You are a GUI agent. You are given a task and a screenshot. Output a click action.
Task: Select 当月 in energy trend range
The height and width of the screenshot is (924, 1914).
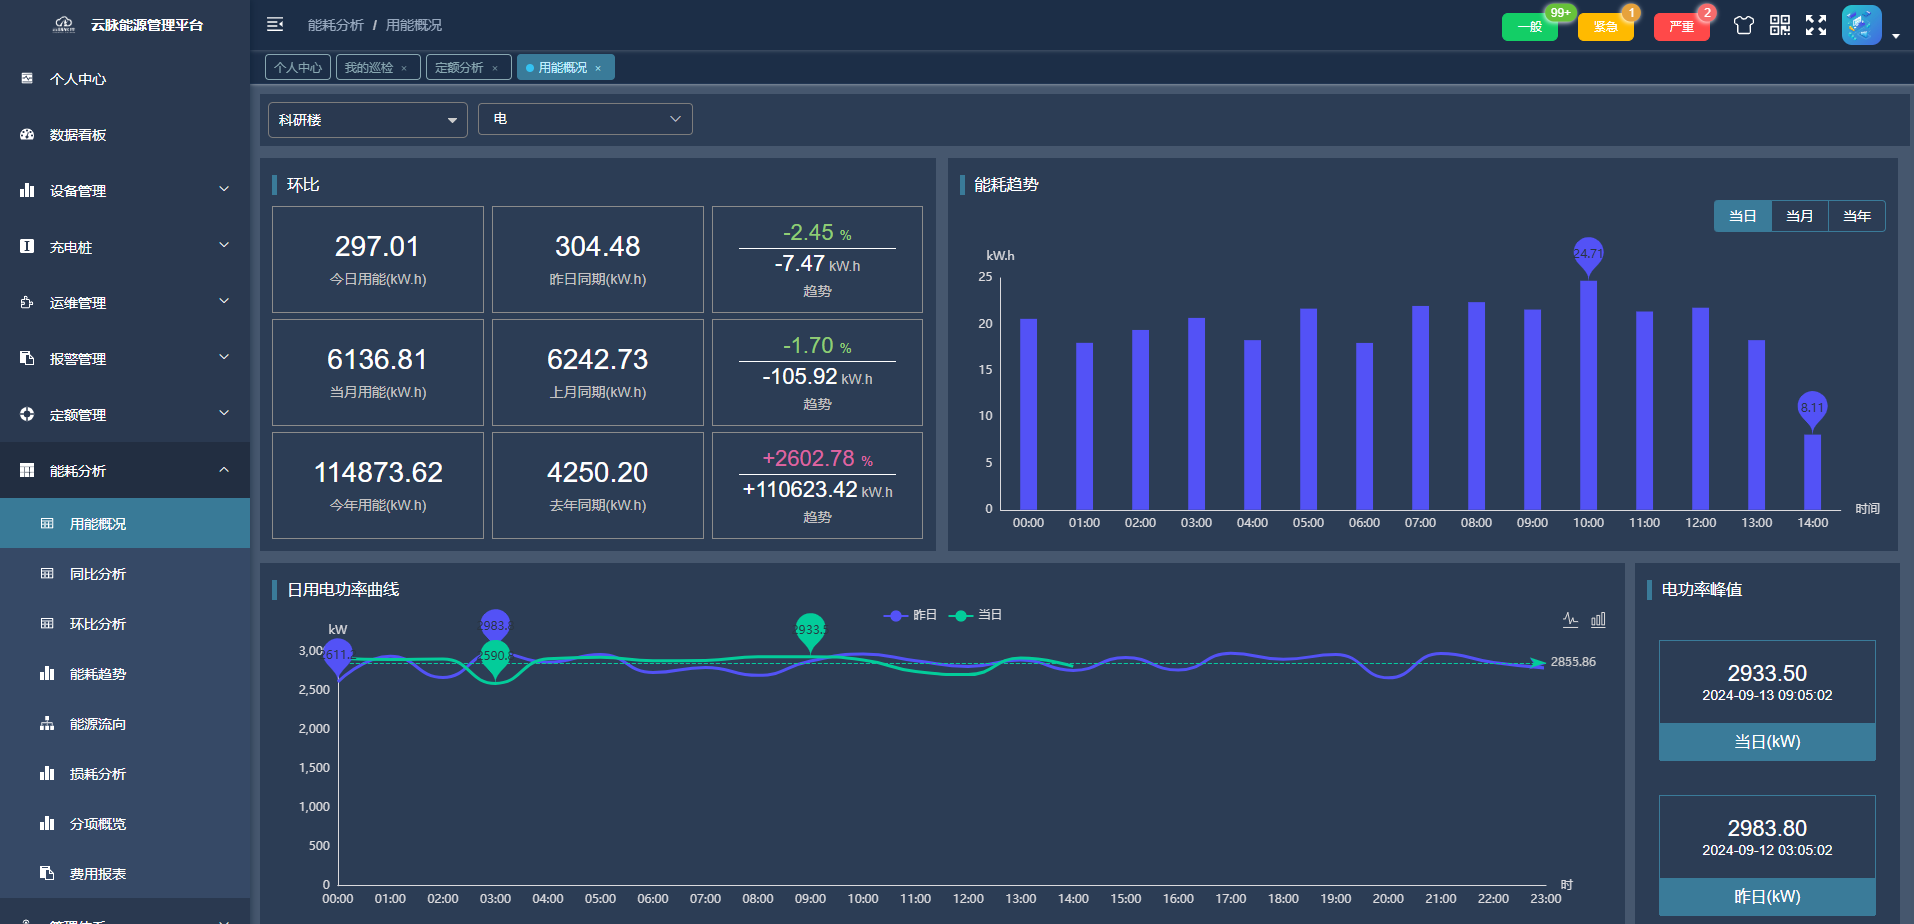pos(1799,216)
